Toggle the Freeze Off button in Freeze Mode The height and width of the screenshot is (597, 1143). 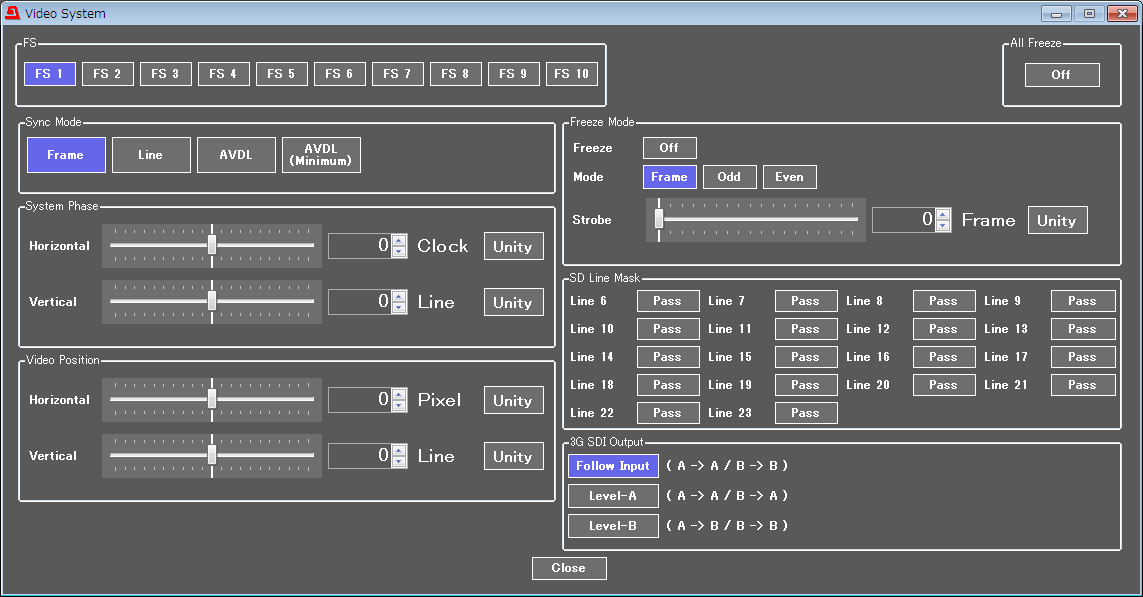pyautogui.click(x=669, y=148)
